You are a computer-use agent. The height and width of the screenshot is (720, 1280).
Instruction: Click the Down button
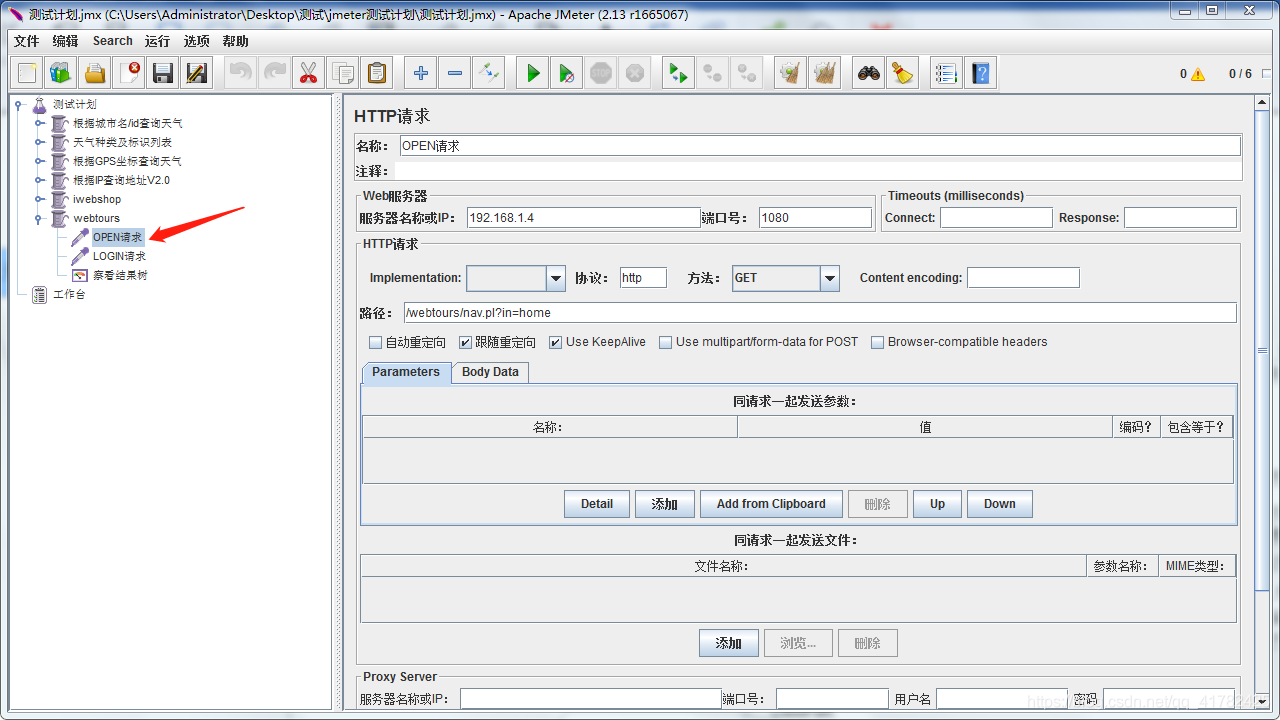tap(1000, 504)
